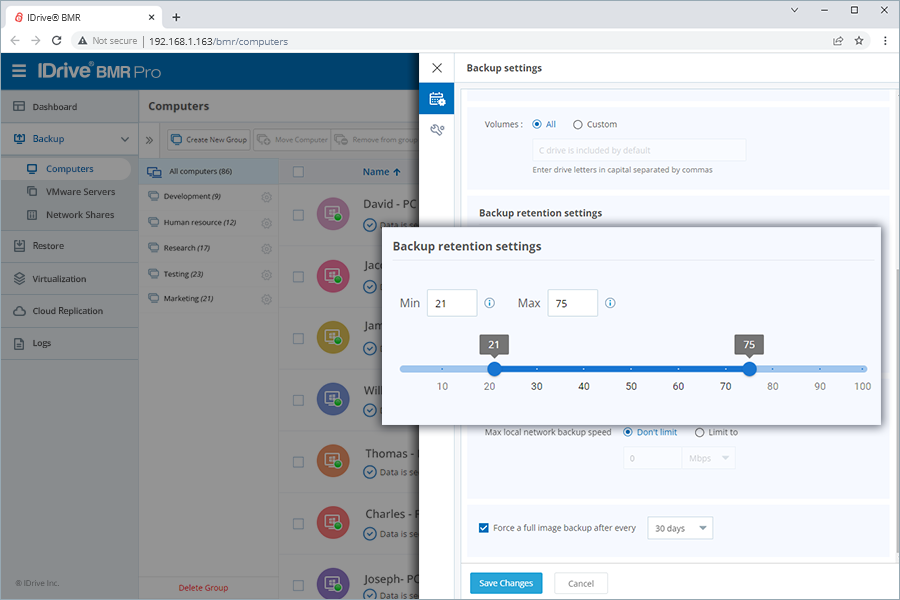Open Network Shares section
This screenshot has height=600, width=900.
pos(80,215)
